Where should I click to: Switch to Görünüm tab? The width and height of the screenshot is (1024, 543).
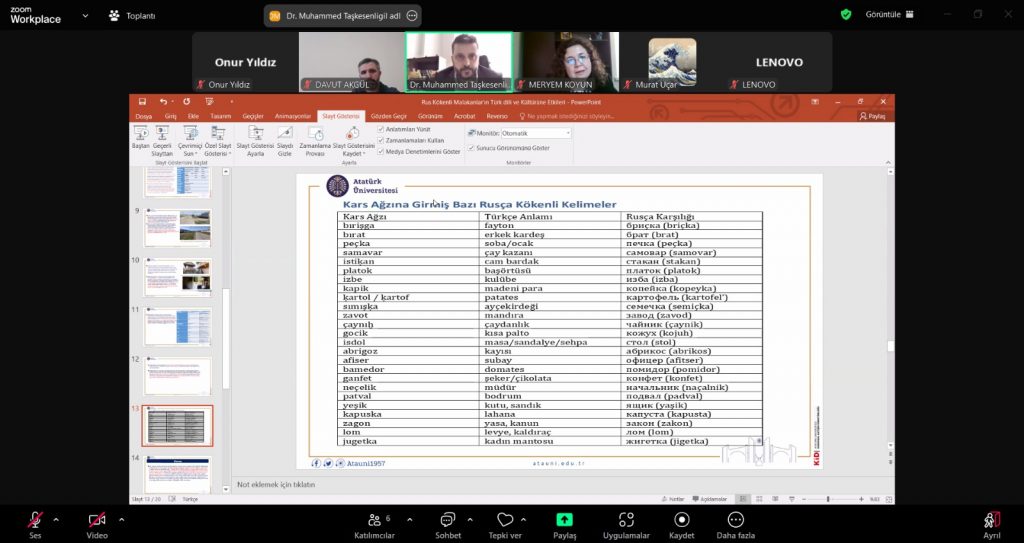pos(430,116)
